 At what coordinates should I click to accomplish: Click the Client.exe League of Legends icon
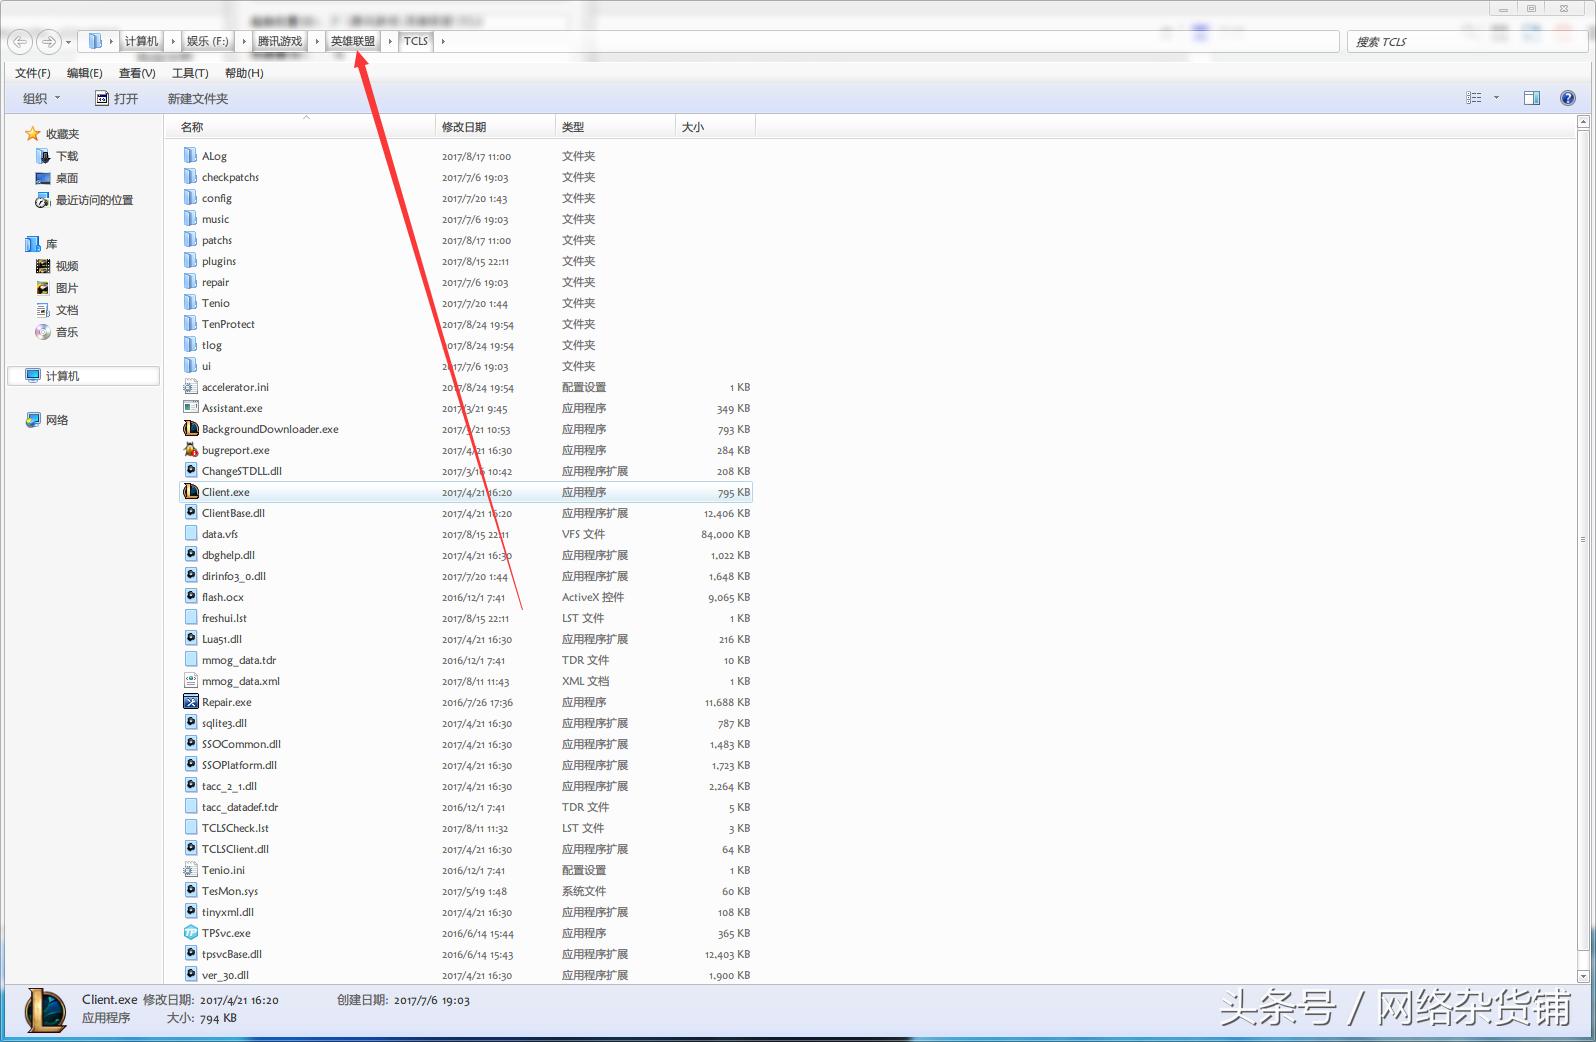191,492
